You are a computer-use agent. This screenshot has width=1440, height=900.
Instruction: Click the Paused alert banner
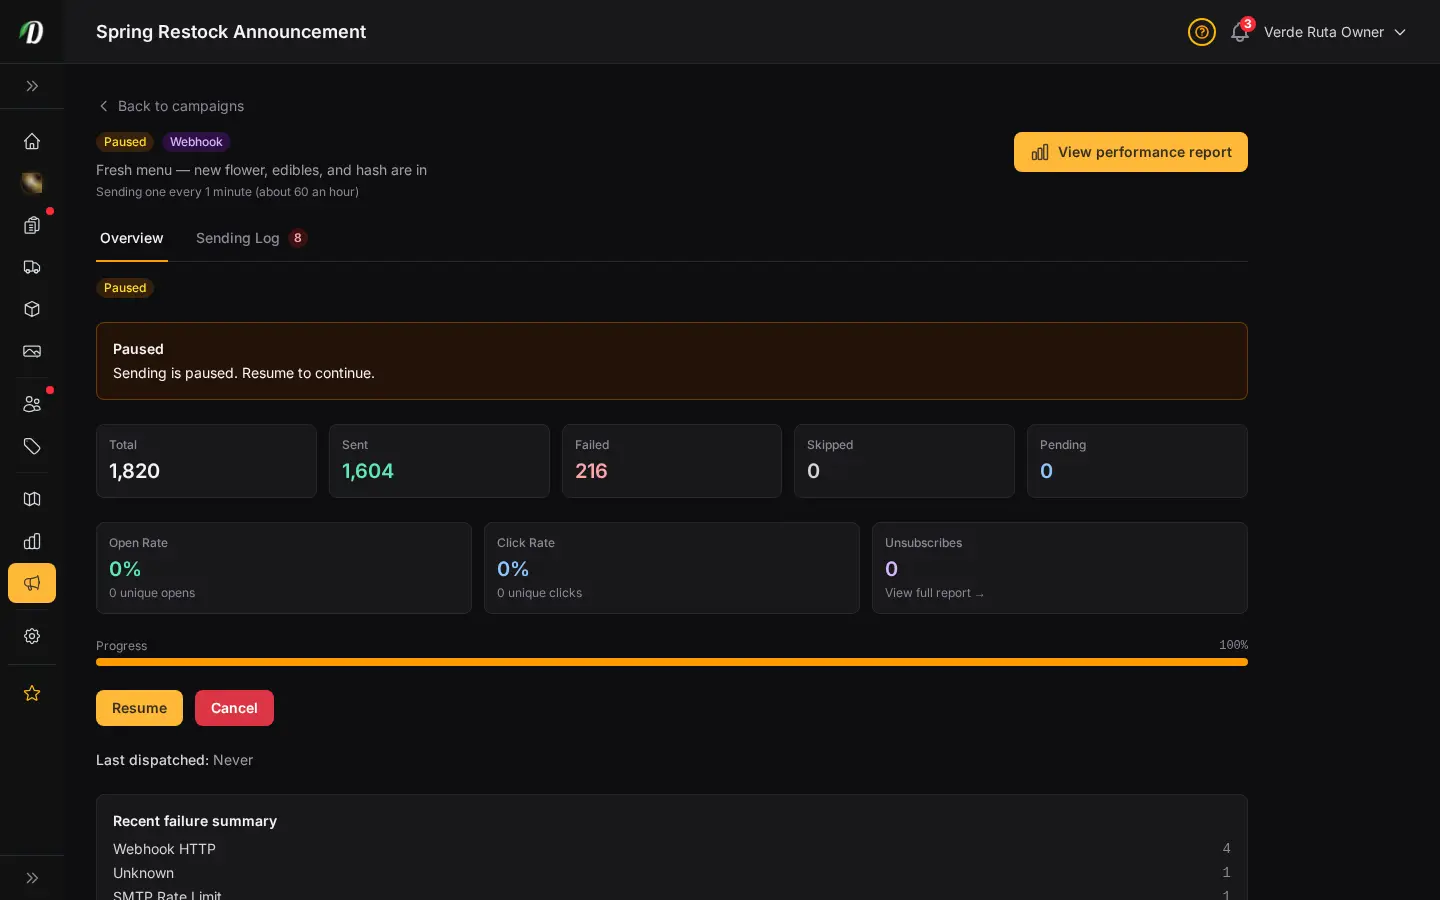(672, 361)
